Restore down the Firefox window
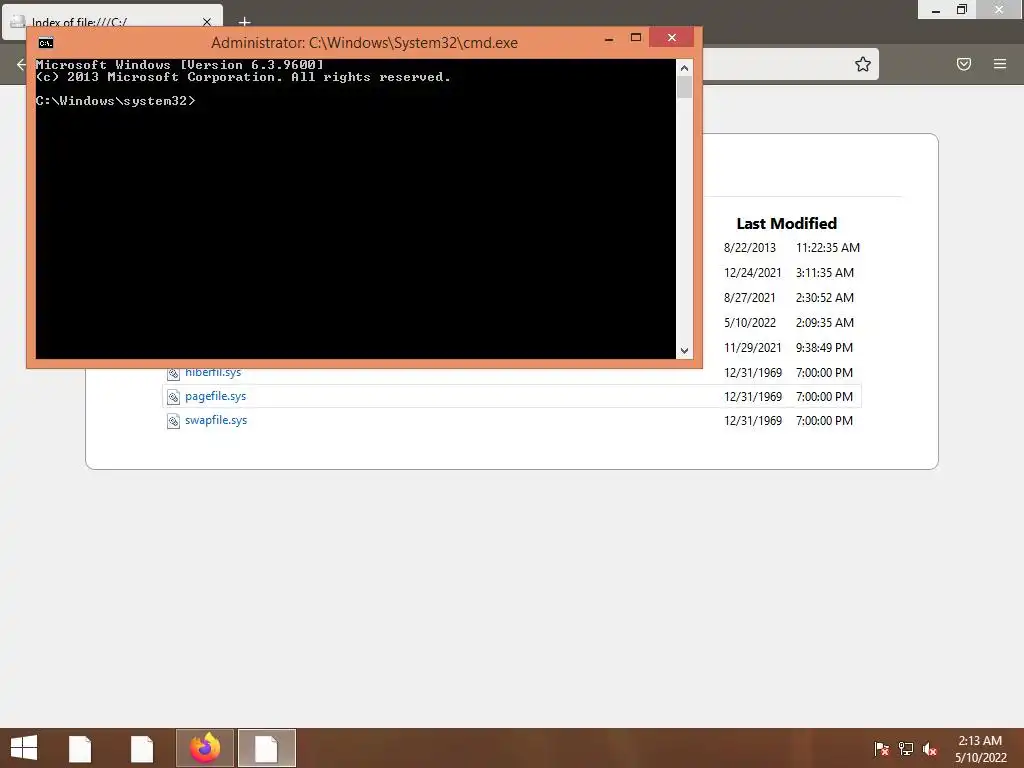The image size is (1024, 768). click(961, 10)
